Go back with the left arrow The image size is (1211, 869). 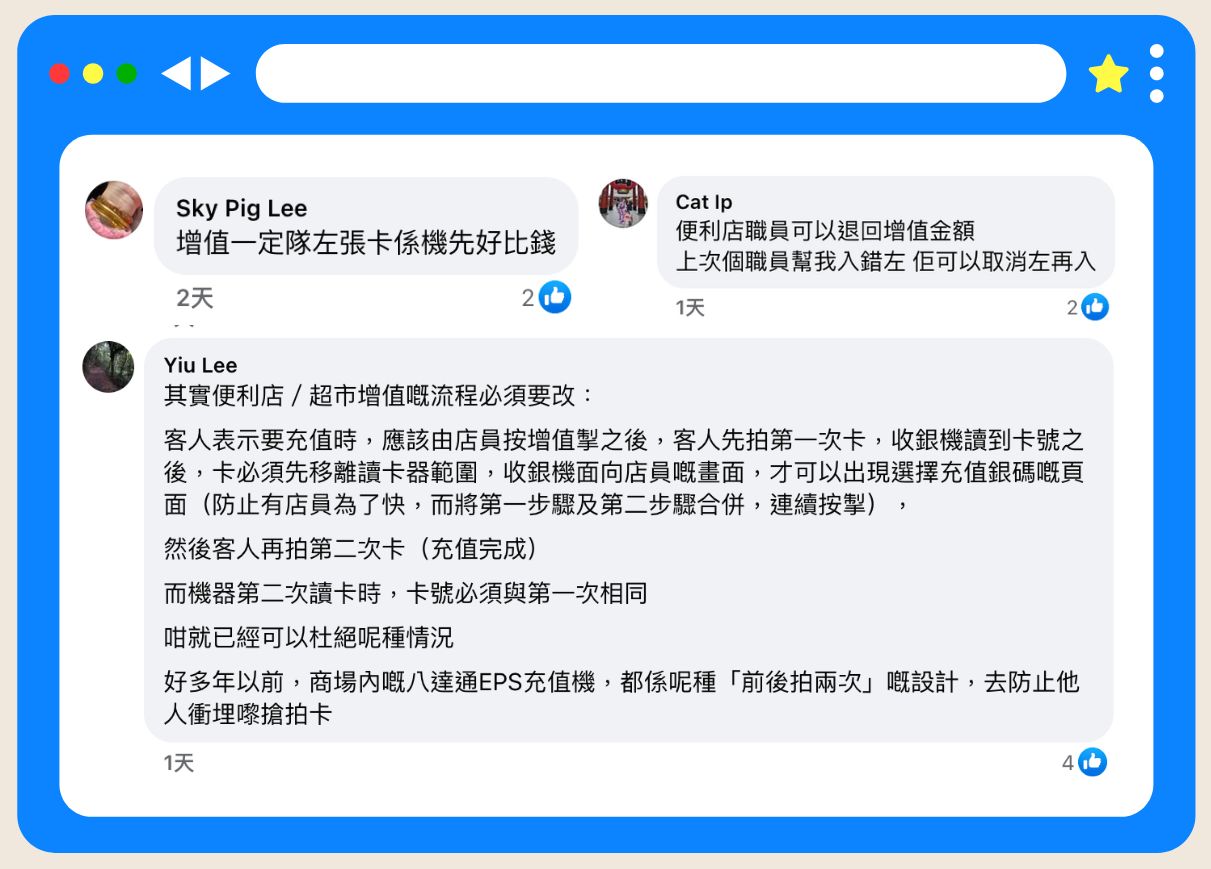pos(176,73)
